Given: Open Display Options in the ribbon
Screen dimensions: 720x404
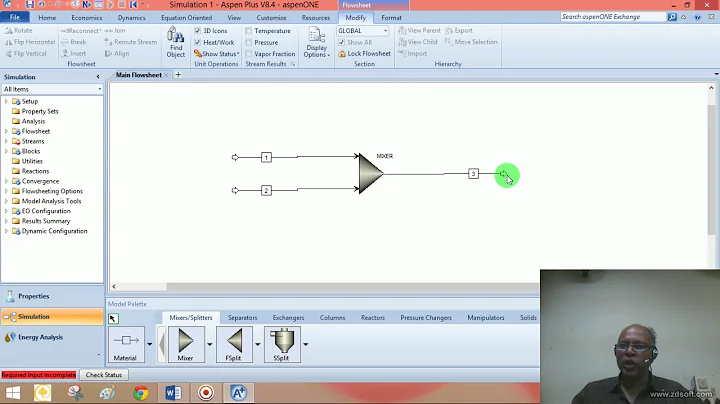Looking at the screenshot, I should pyautogui.click(x=316, y=42).
